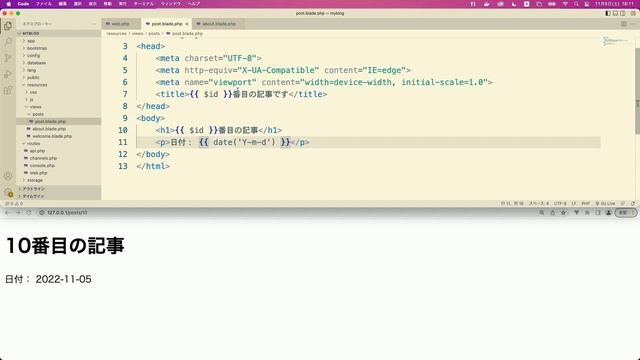Click browser forward arrow
This screenshot has height=360, width=640.
18,213
